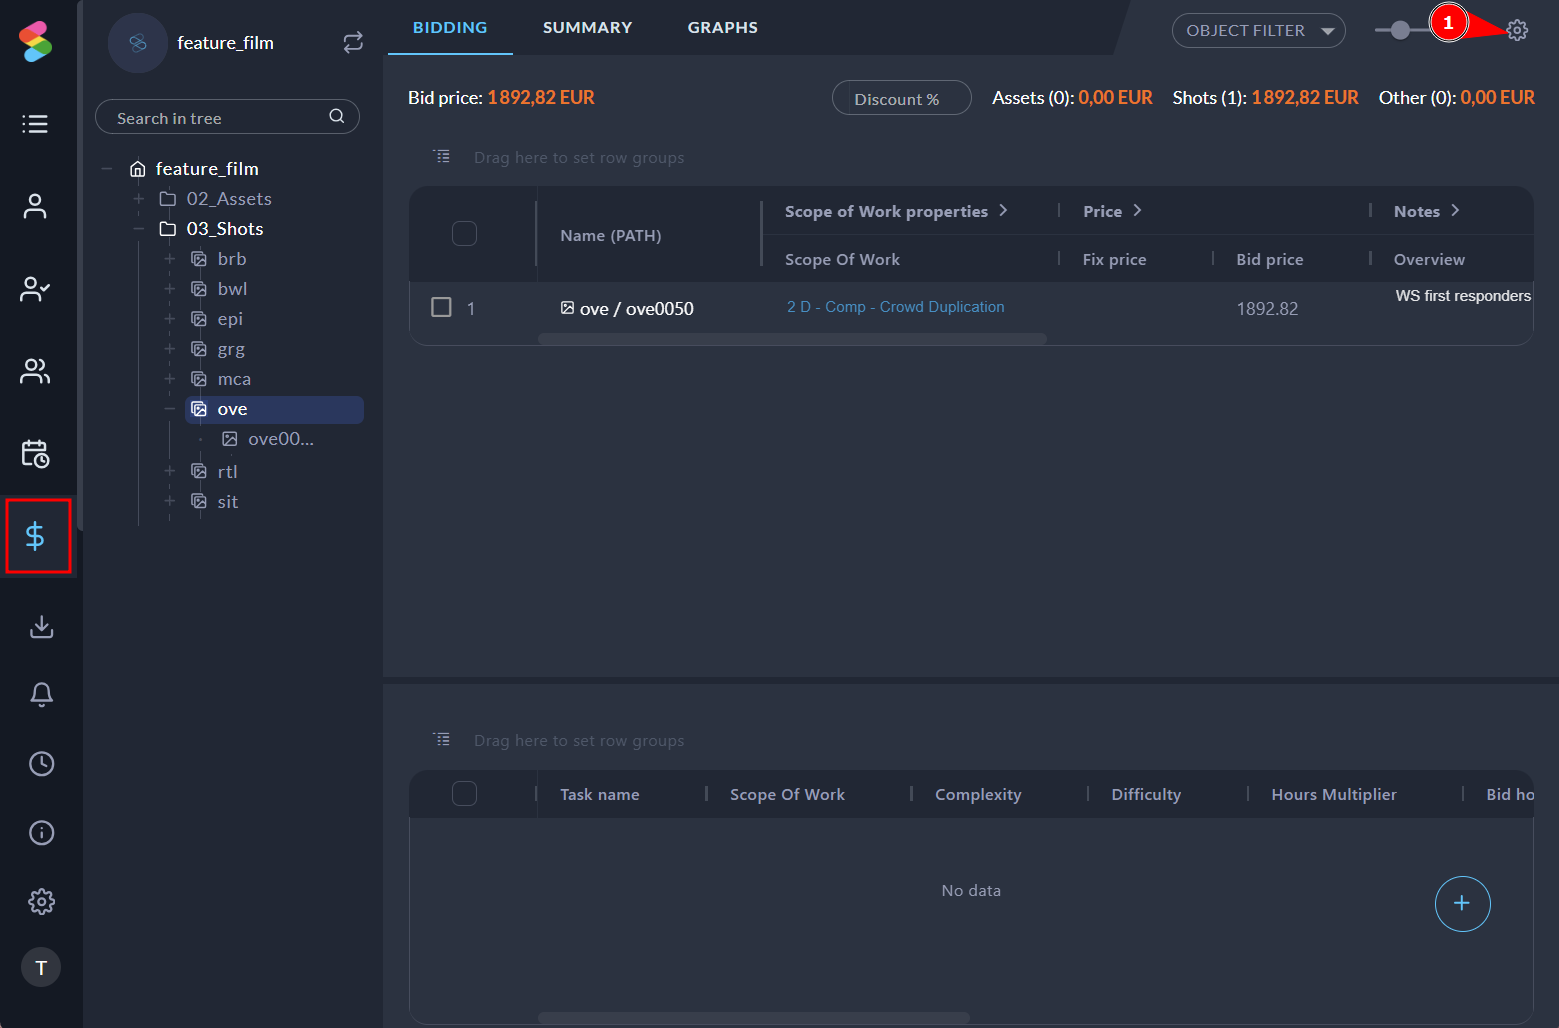Viewport: 1559px width, 1028px height.
Task: Click round plus button to add task
Action: (x=1462, y=904)
